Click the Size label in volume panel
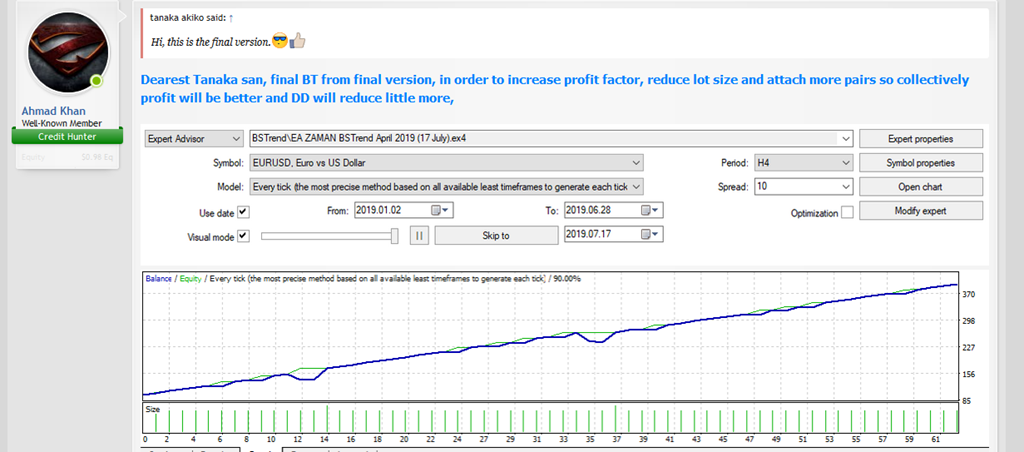The image size is (1024, 452). point(152,410)
